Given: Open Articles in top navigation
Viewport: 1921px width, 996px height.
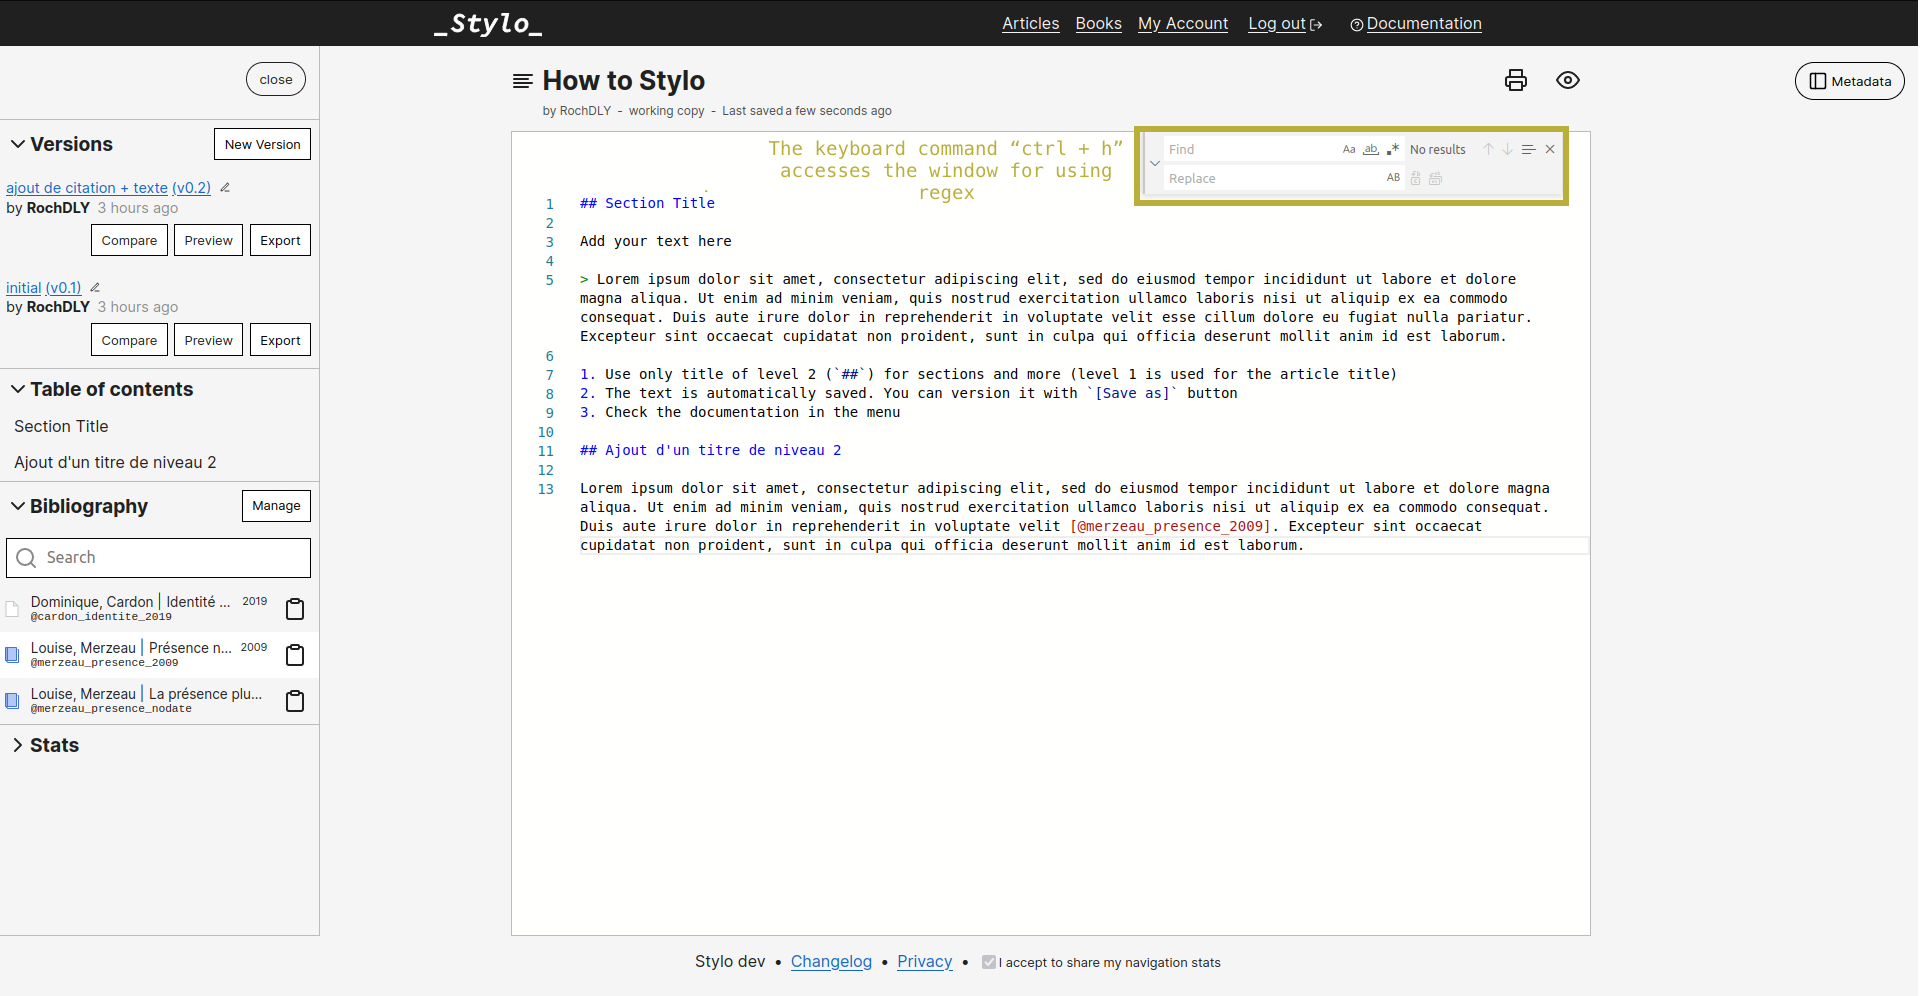Looking at the screenshot, I should (x=1030, y=23).
